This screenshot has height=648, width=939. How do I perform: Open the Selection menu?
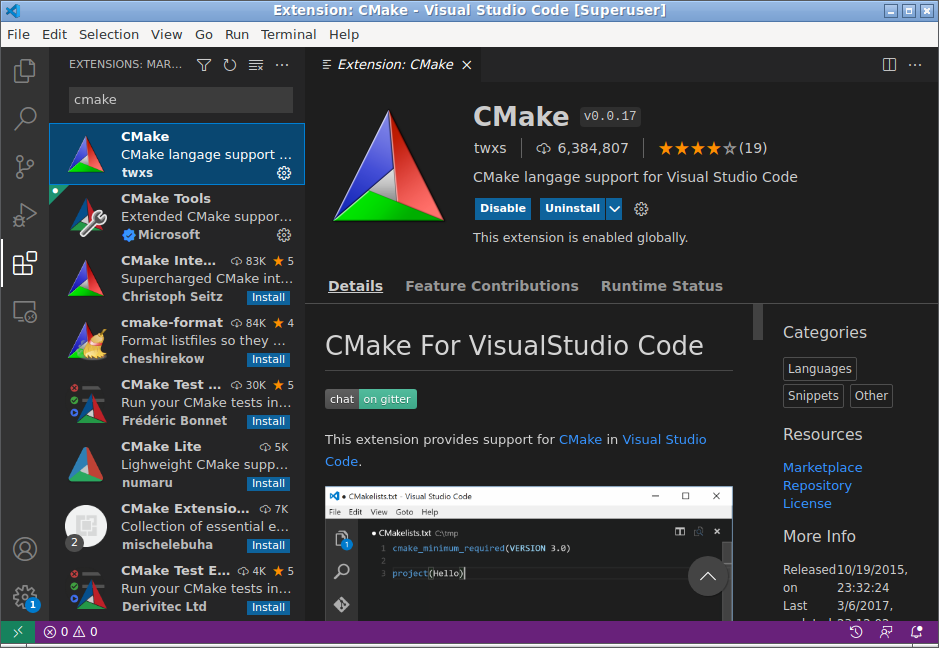[109, 35]
